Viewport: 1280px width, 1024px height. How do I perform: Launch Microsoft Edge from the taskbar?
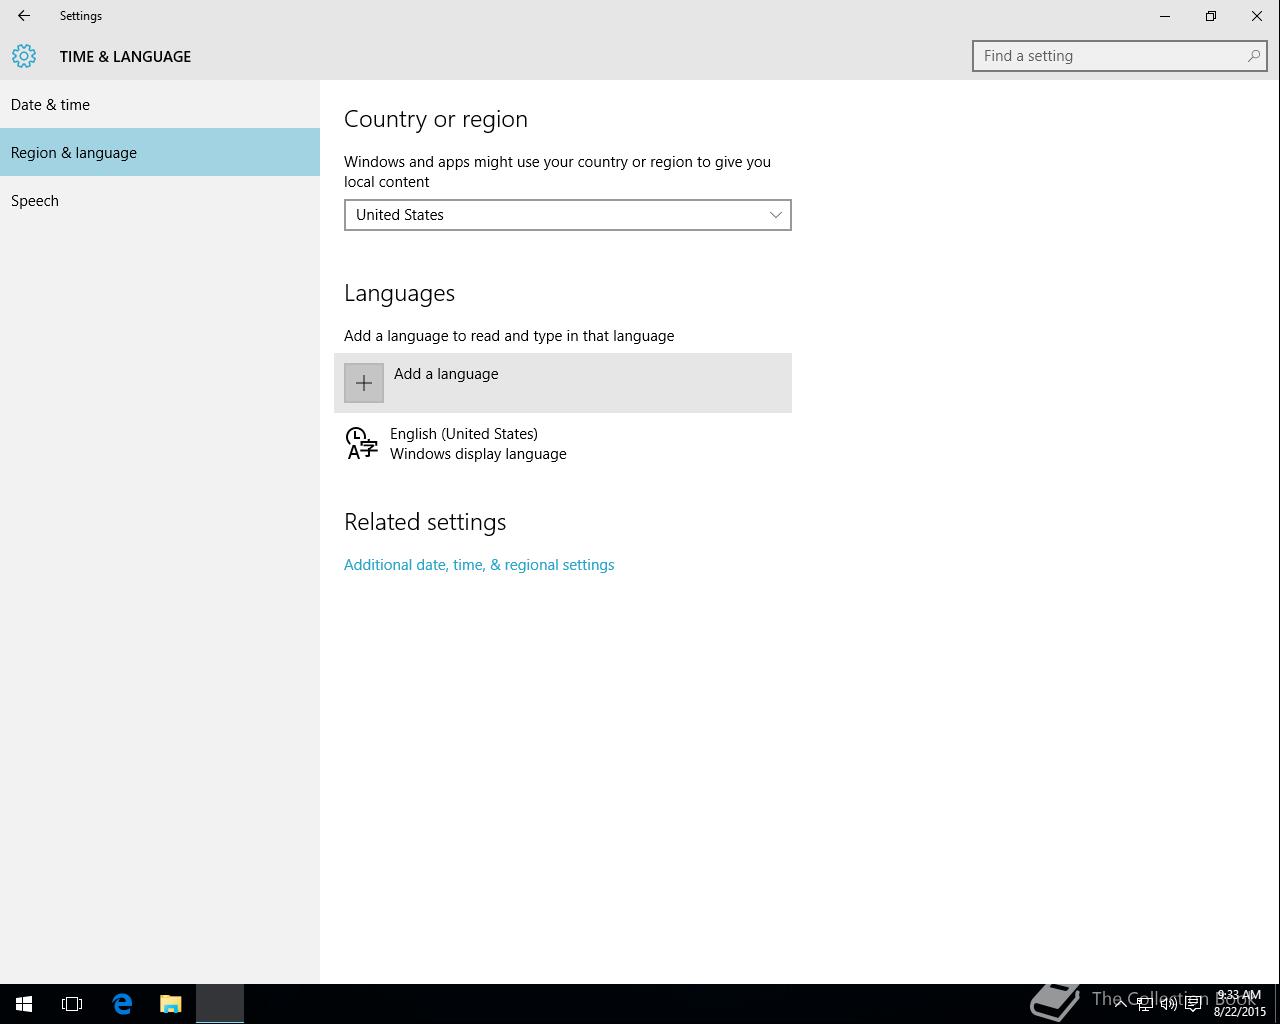pos(122,1004)
